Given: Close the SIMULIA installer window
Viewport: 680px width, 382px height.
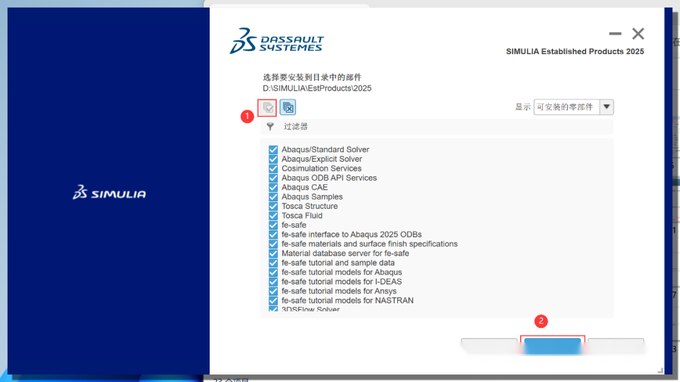Looking at the screenshot, I should tap(638, 33).
